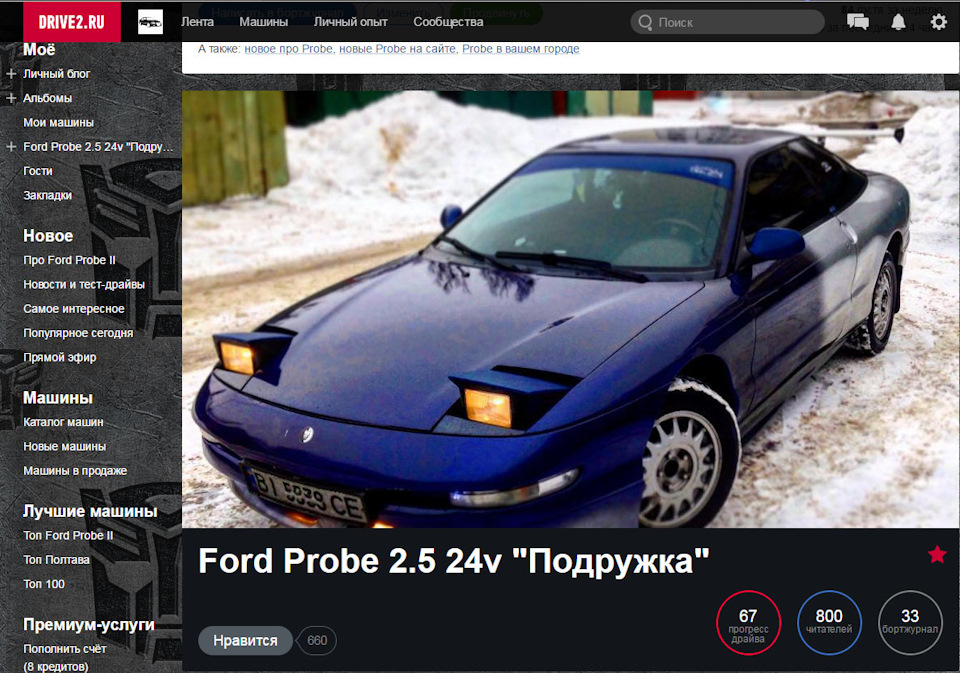Open Топ Полтава link
Viewport: 960px width, 673px height.
[56, 560]
